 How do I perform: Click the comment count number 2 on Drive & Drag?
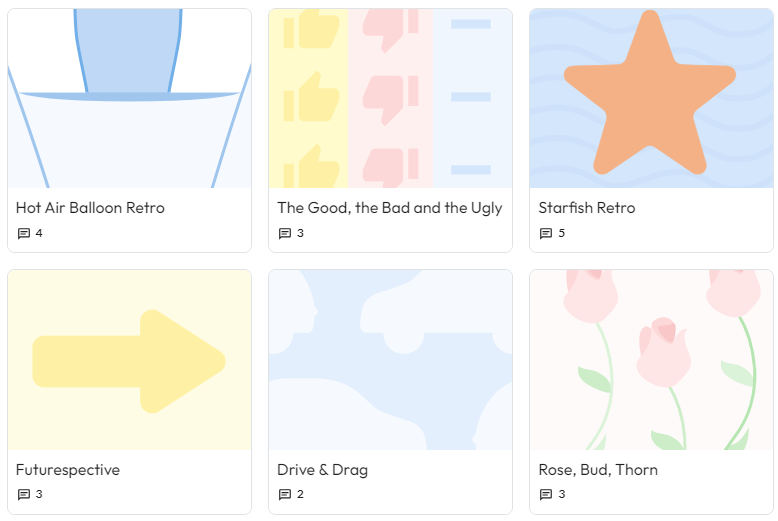coord(300,495)
